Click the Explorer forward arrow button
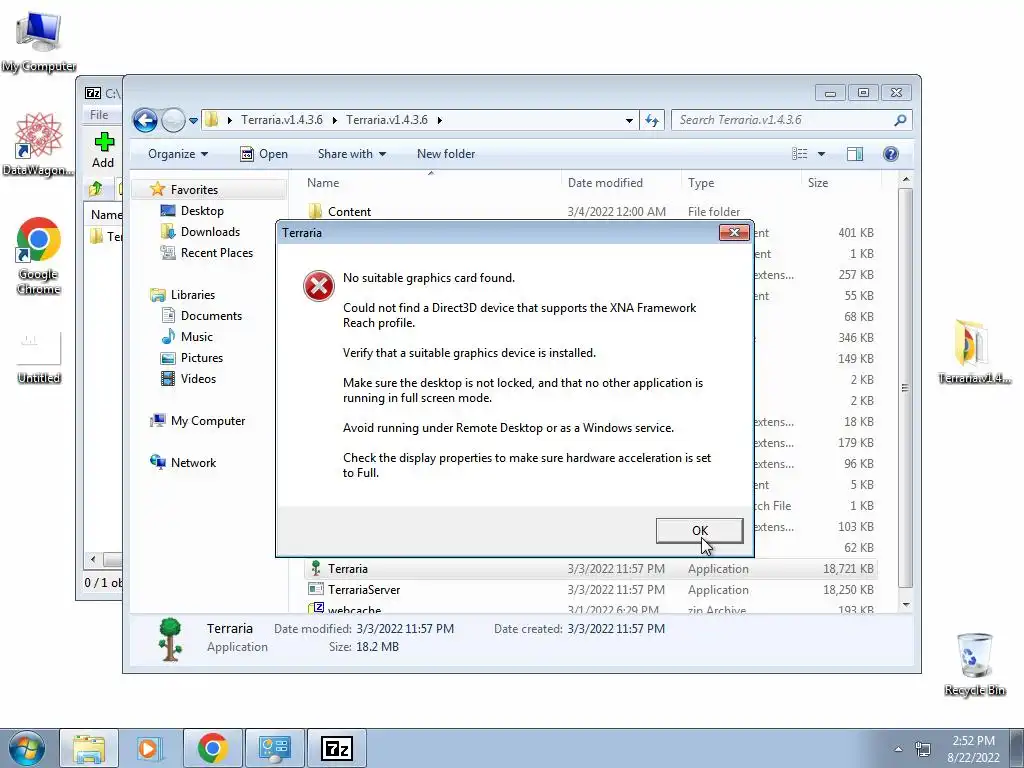 [x=173, y=120]
